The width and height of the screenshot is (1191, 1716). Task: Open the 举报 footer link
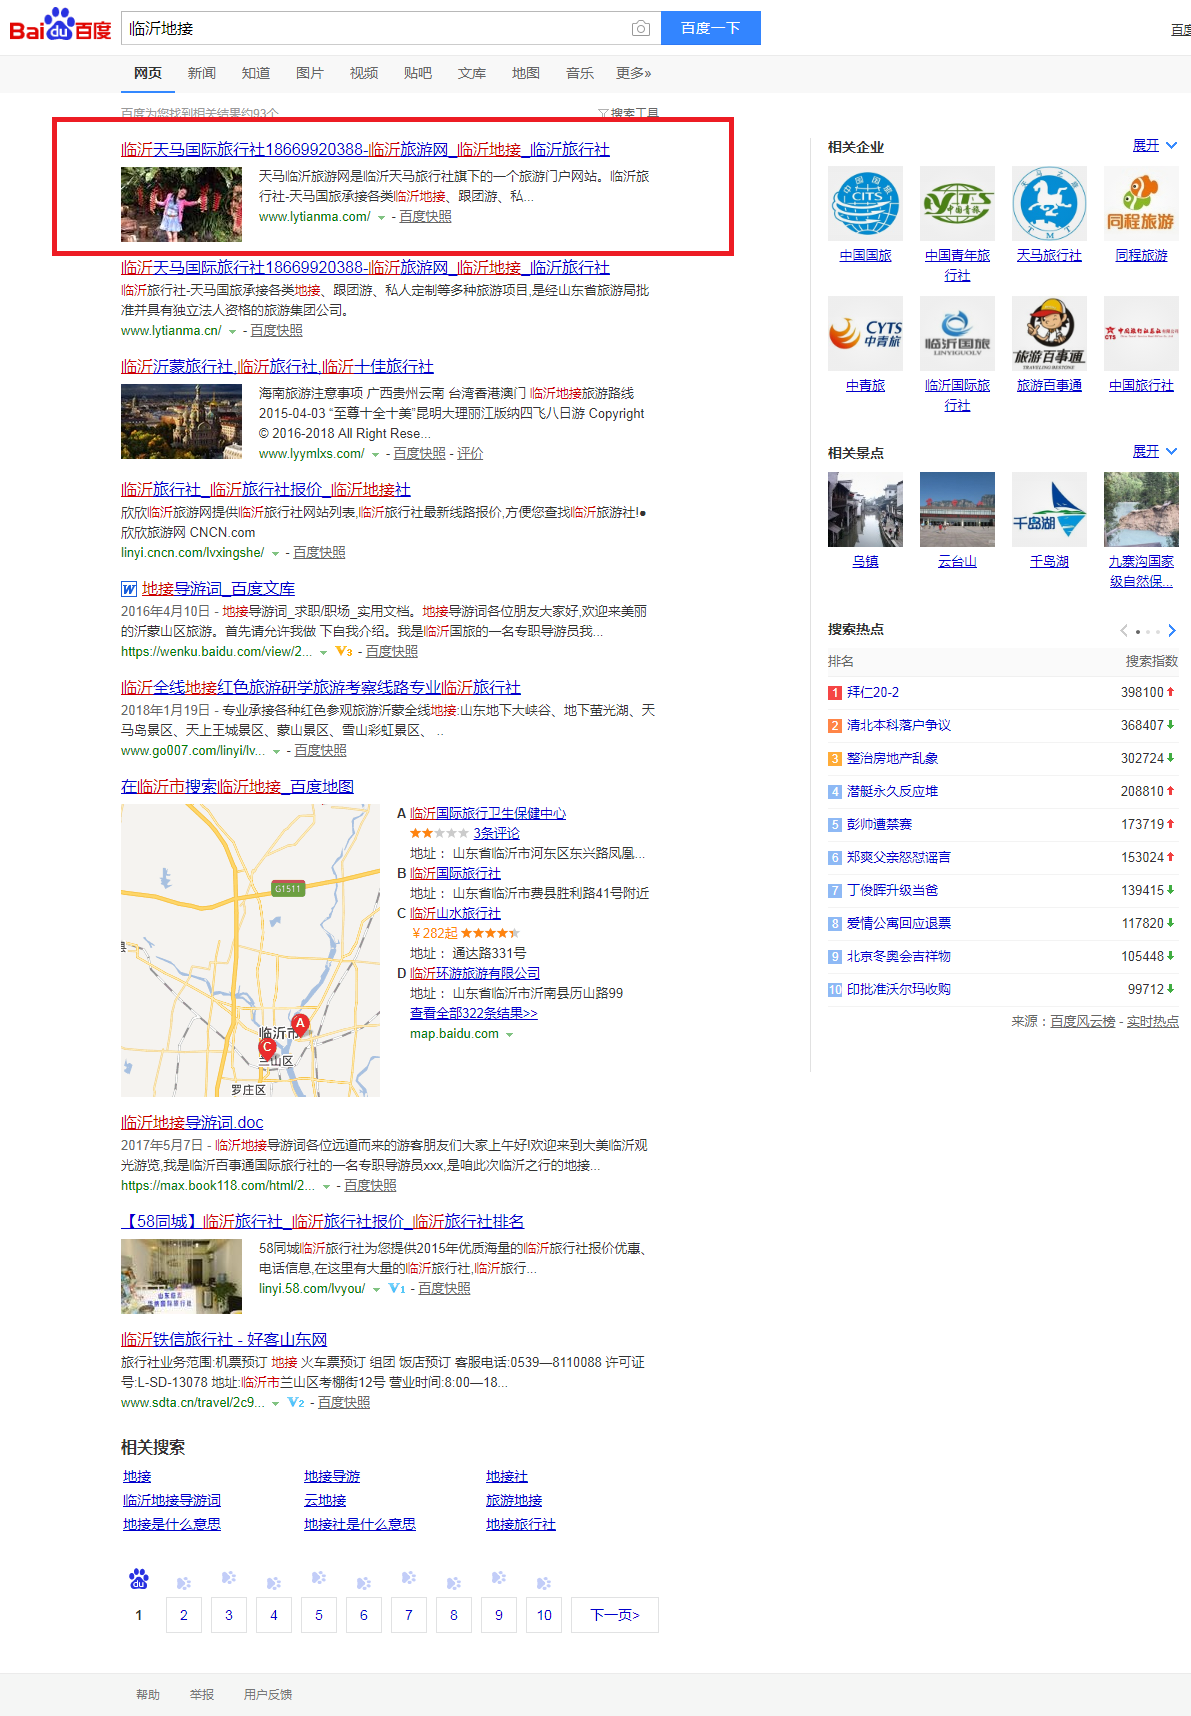202,1694
